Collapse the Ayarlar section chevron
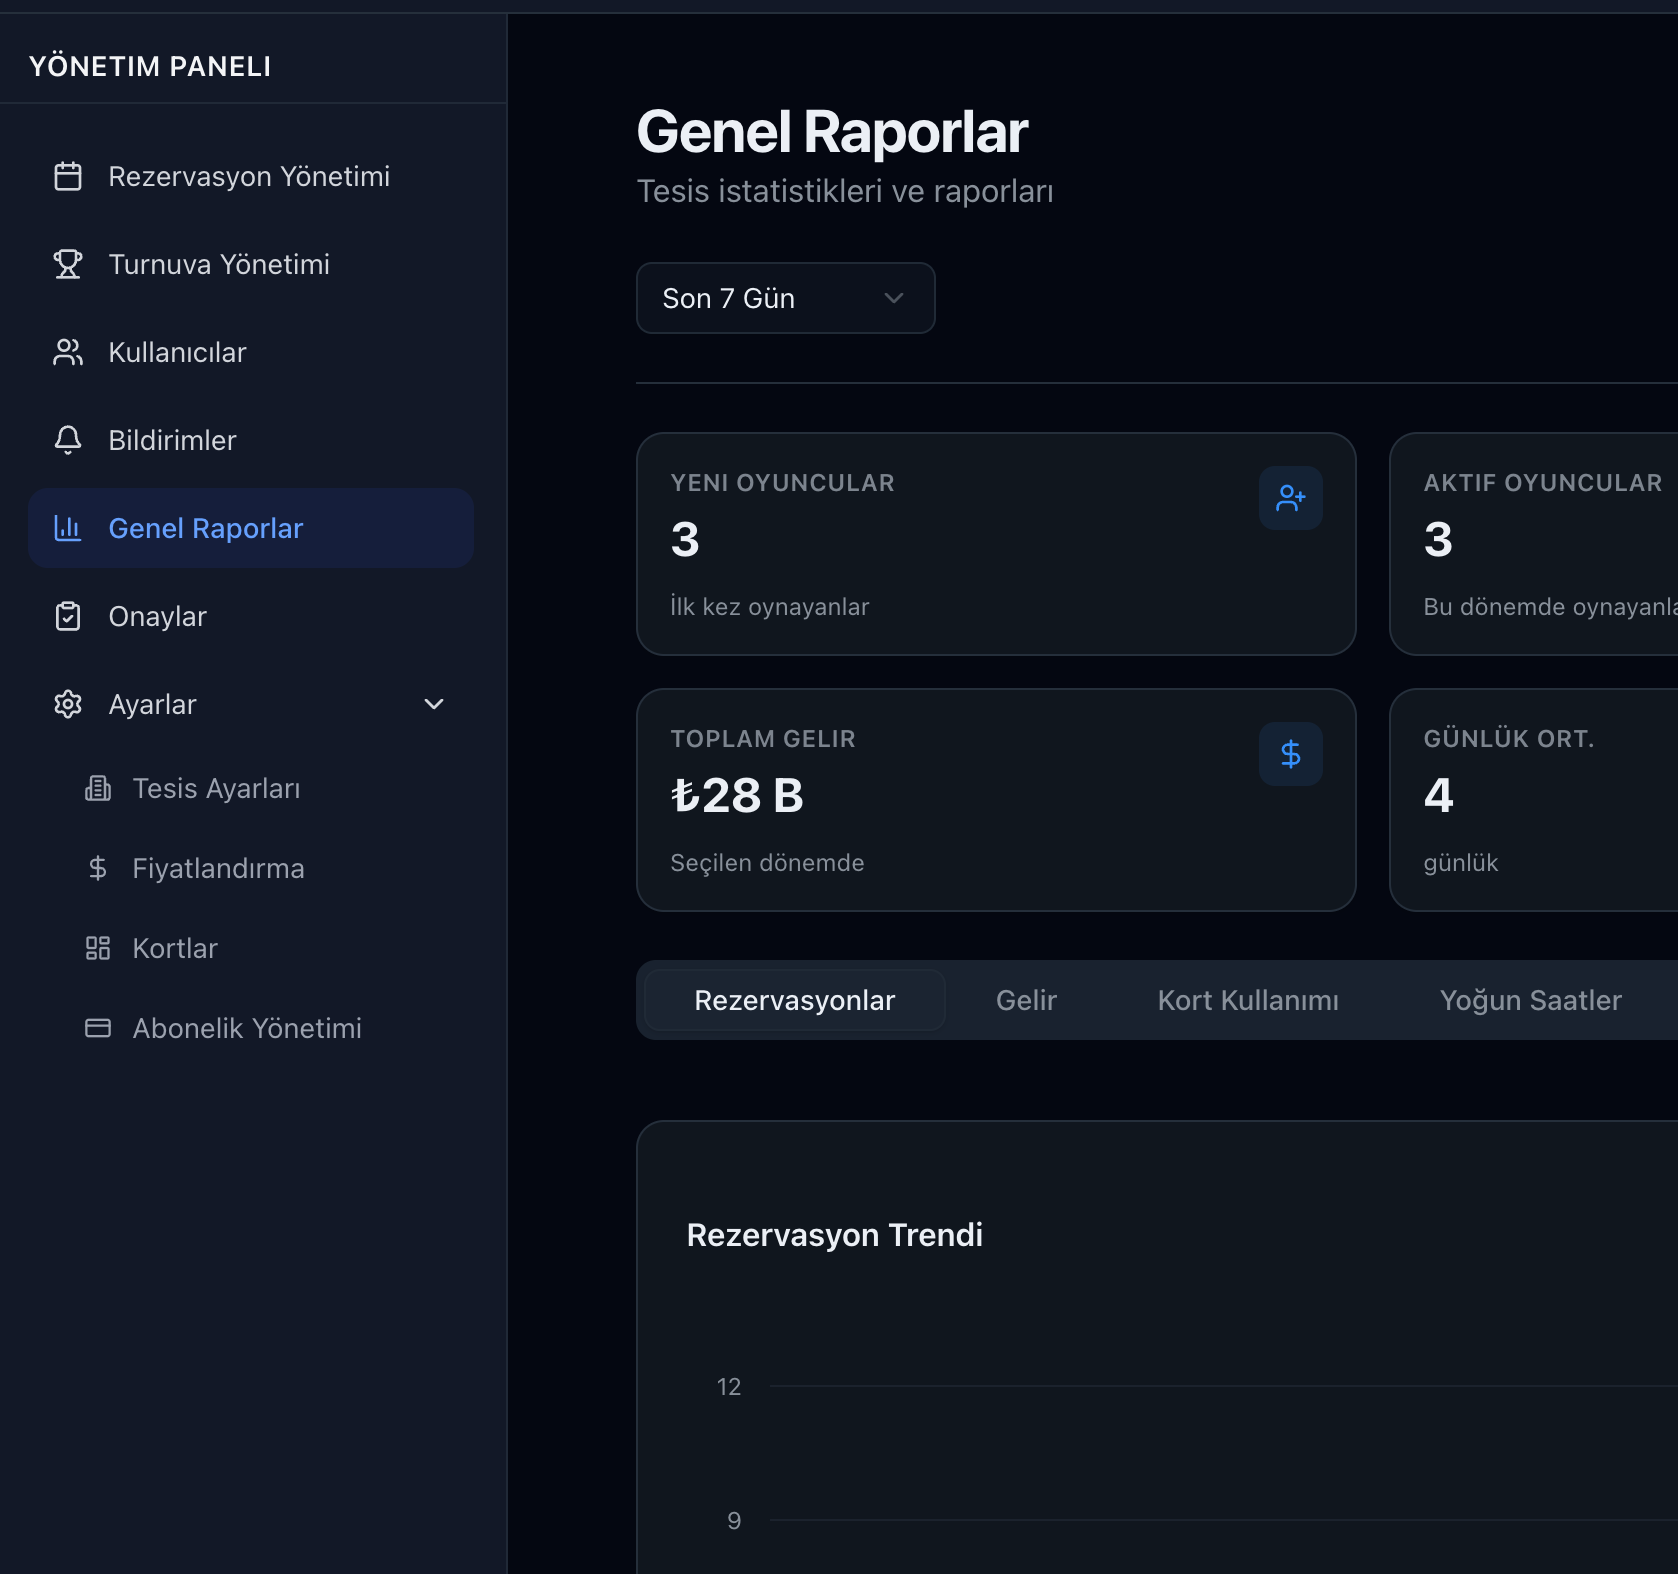This screenshot has height=1574, width=1678. coord(434,704)
